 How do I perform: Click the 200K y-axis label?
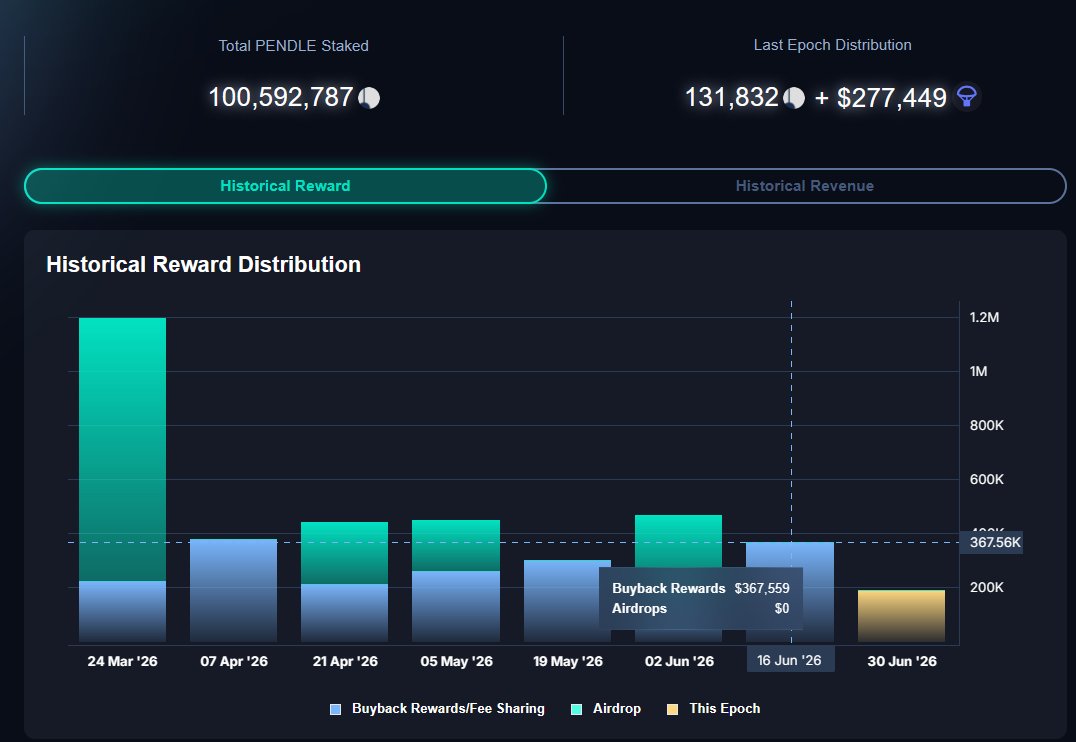tap(986, 588)
